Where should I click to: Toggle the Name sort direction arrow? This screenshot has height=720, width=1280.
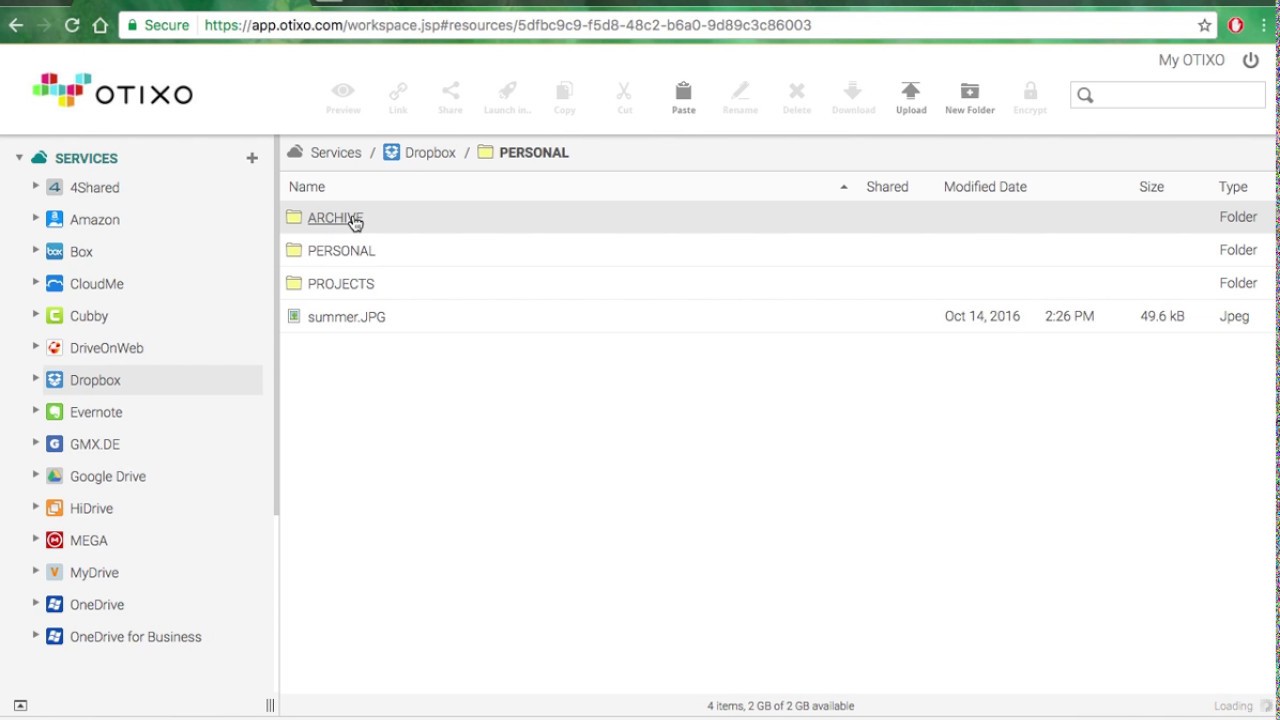tap(844, 187)
